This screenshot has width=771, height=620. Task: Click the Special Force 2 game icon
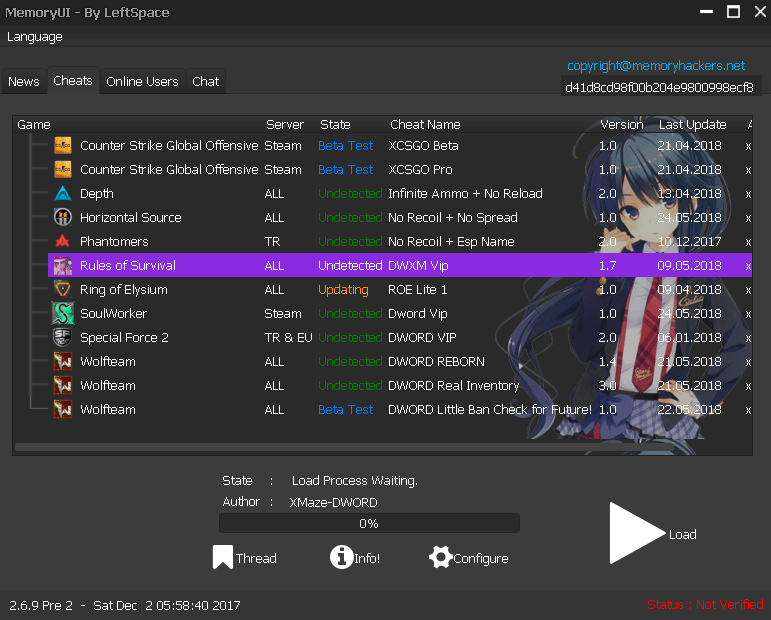click(x=62, y=337)
